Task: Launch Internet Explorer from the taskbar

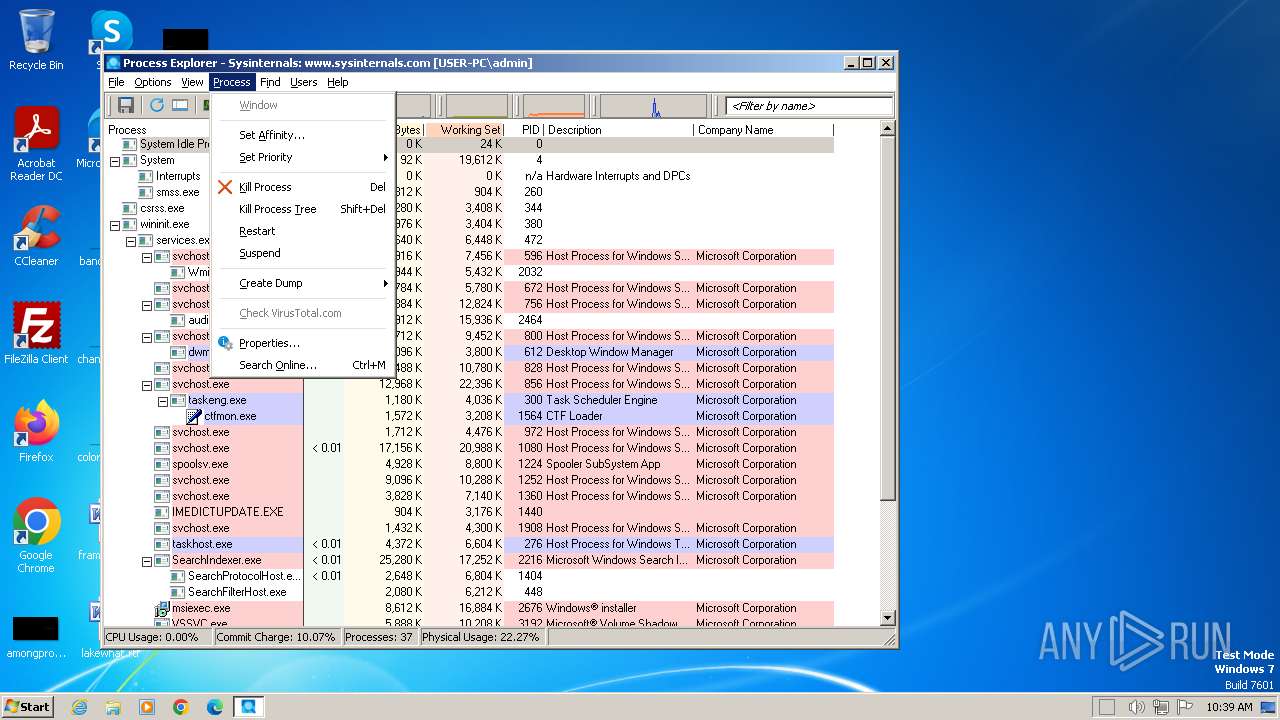Action: click(x=79, y=707)
